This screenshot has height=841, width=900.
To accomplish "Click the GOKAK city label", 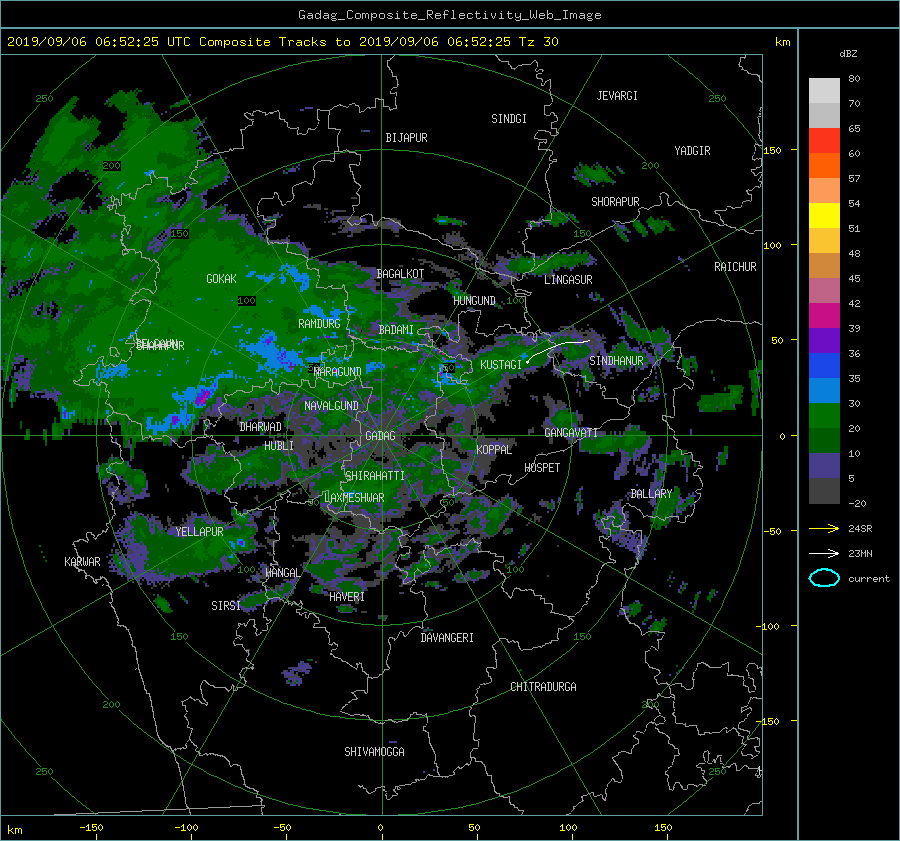I will 221,278.
